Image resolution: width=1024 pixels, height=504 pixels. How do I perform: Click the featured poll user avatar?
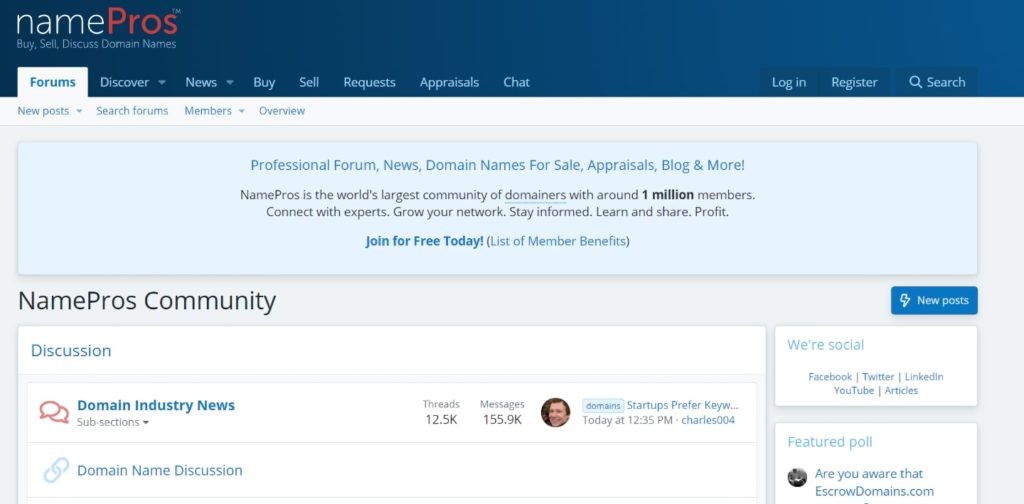pyautogui.click(x=797, y=477)
